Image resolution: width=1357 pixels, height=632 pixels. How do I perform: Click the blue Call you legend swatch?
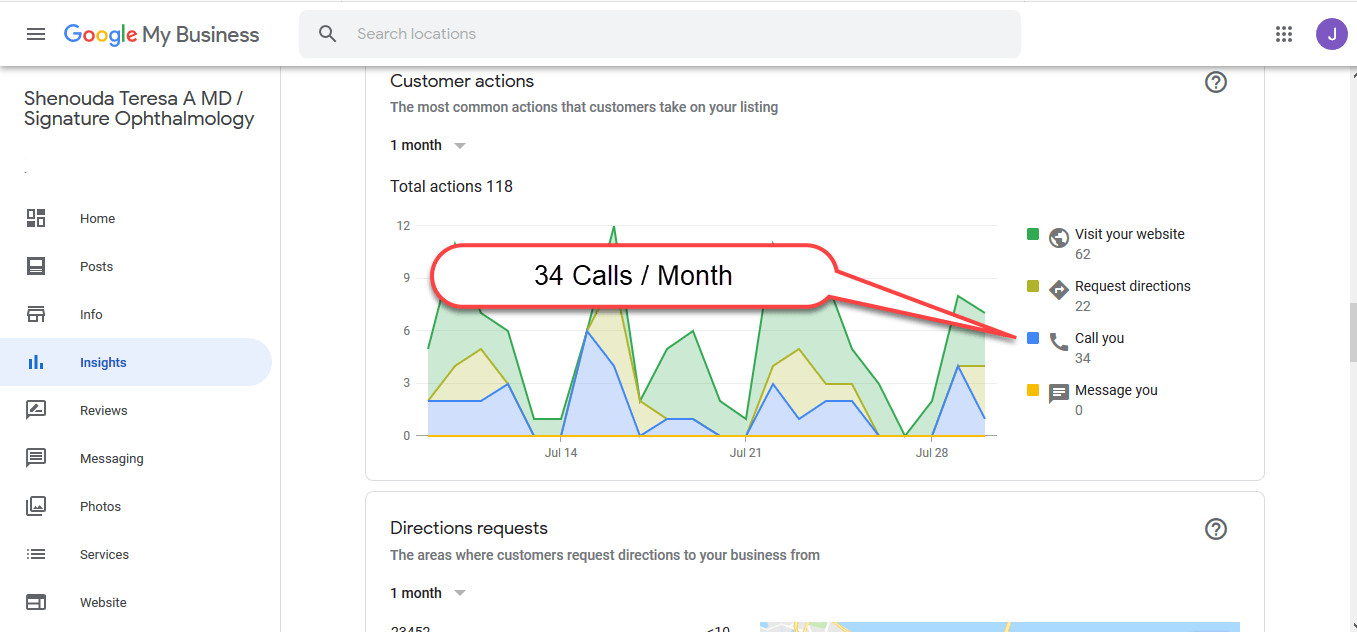point(1033,338)
